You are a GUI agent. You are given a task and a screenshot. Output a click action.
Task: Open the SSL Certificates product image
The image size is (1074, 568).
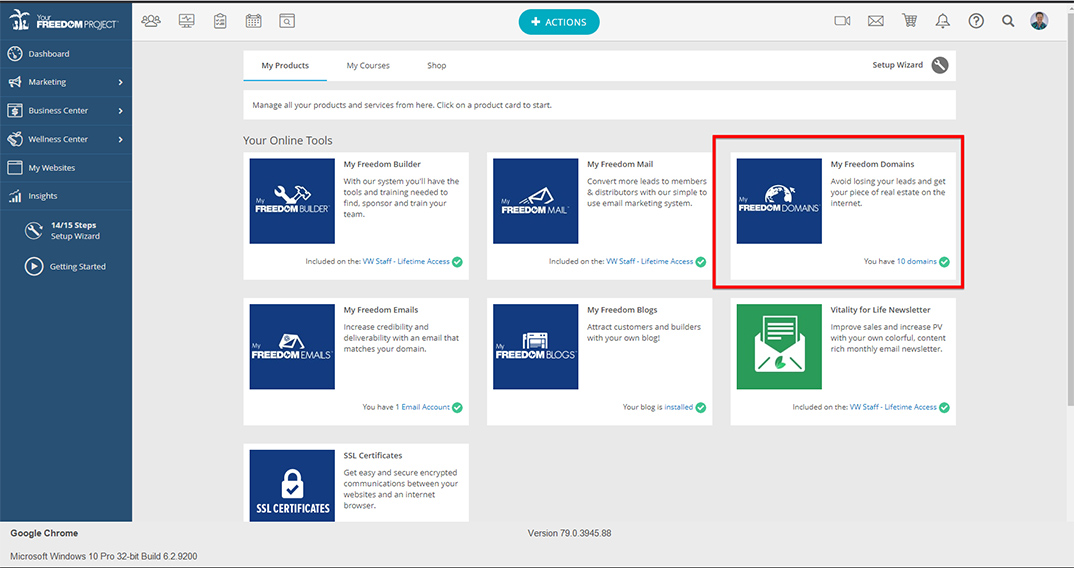click(292, 486)
